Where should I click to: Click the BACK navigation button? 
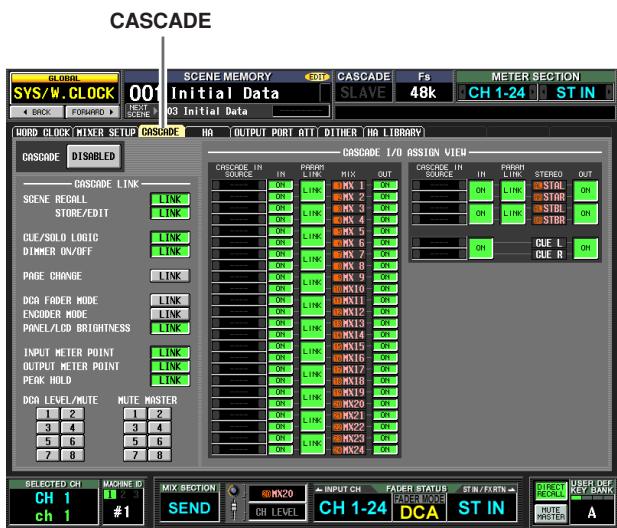[37, 112]
